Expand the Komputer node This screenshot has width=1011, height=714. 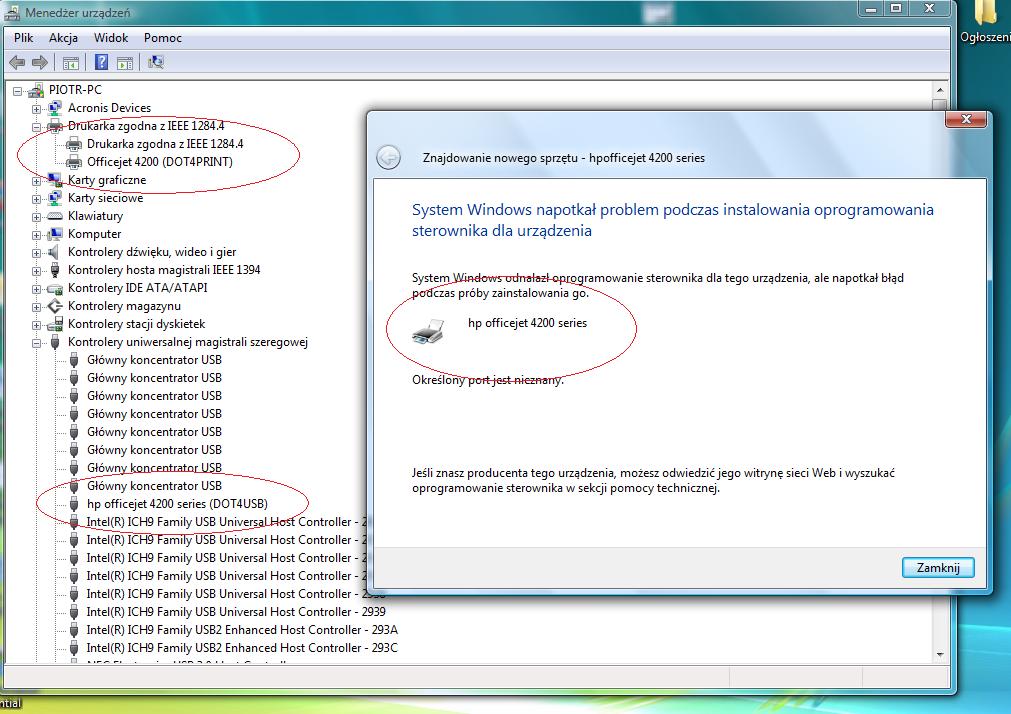pyautogui.click(x=37, y=235)
